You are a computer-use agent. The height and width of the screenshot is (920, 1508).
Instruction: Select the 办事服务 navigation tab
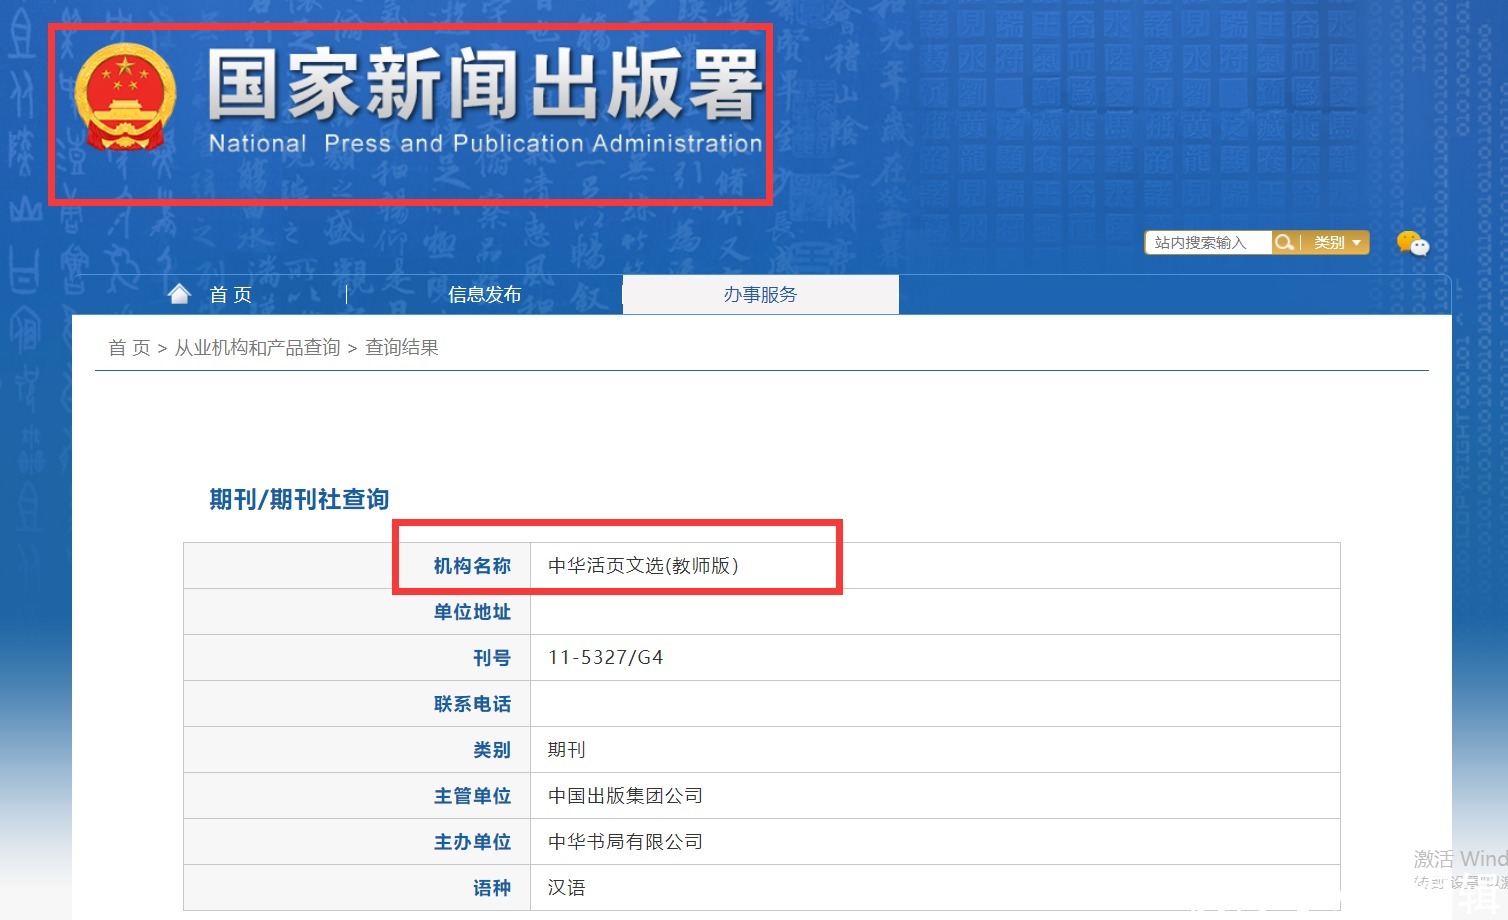pos(760,295)
